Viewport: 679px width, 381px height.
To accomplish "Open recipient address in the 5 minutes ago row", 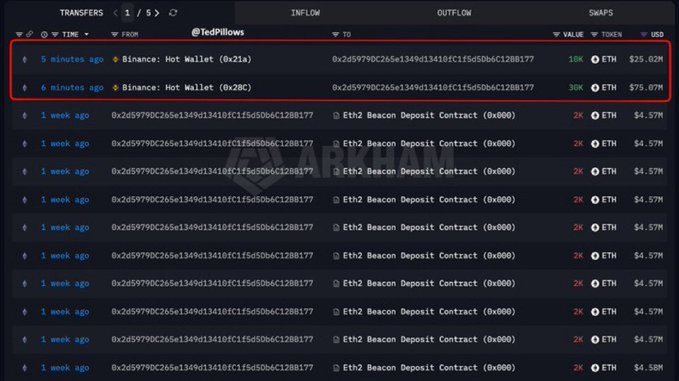I will pos(433,59).
